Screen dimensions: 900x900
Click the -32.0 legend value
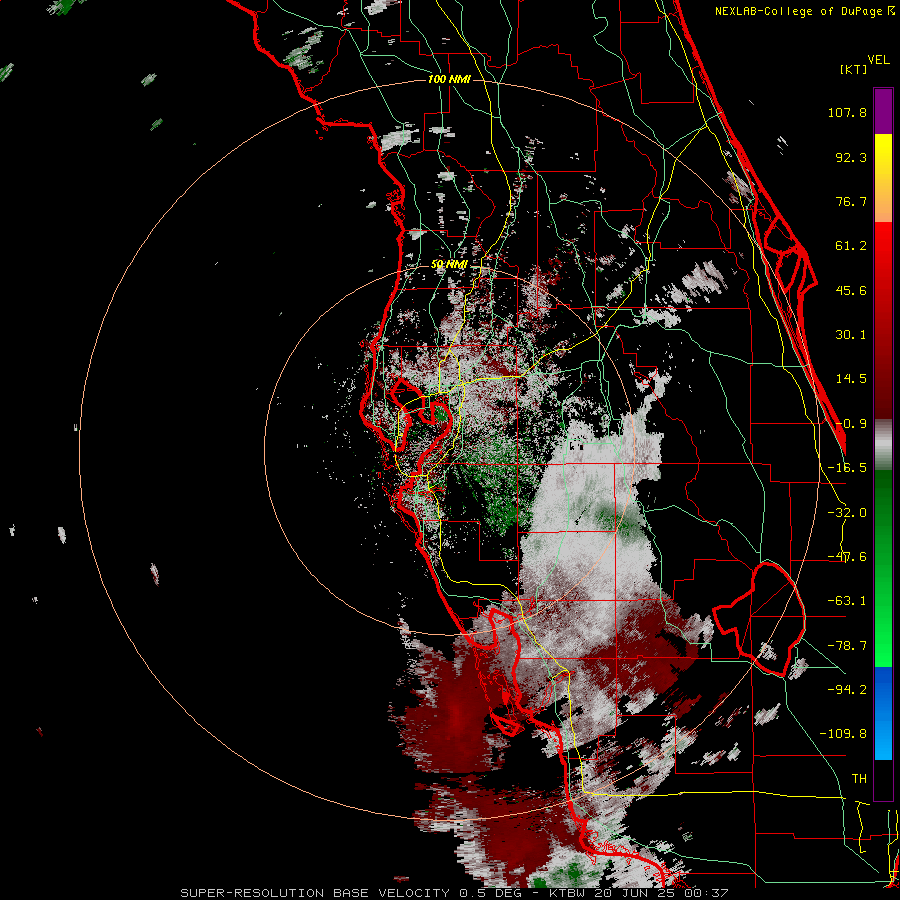[847, 513]
